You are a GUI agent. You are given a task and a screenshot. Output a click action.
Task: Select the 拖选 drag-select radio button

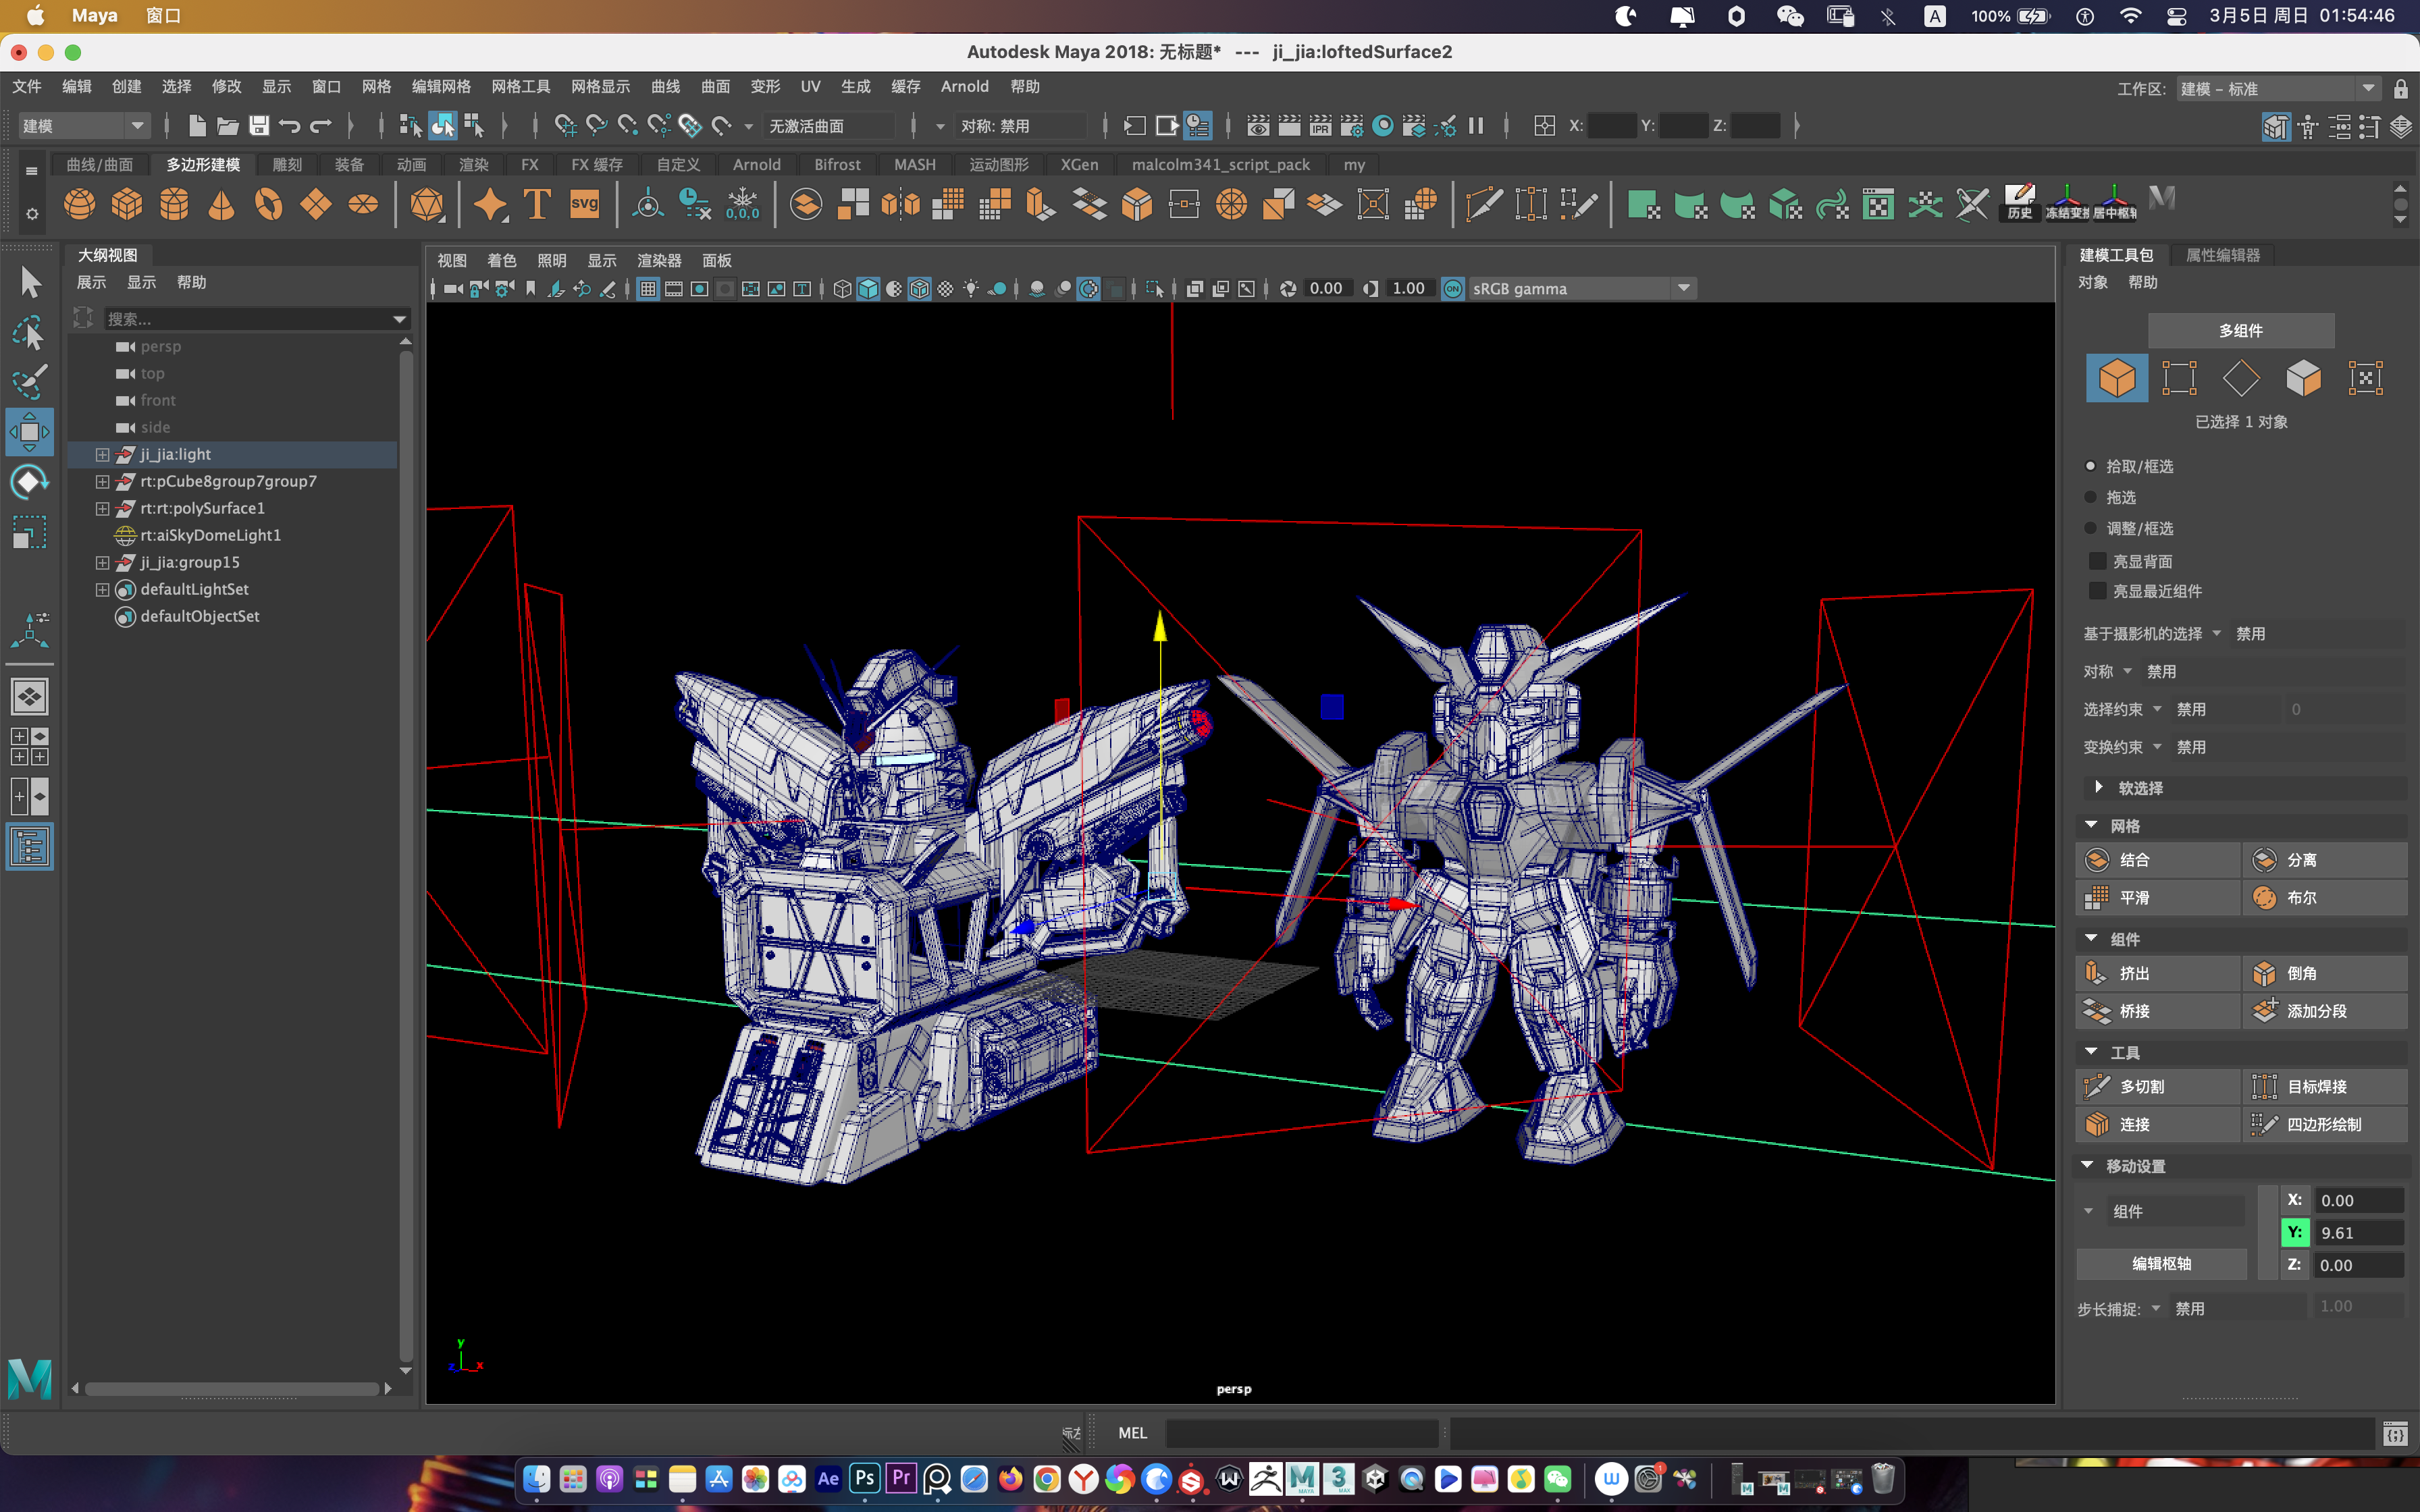(x=2090, y=497)
